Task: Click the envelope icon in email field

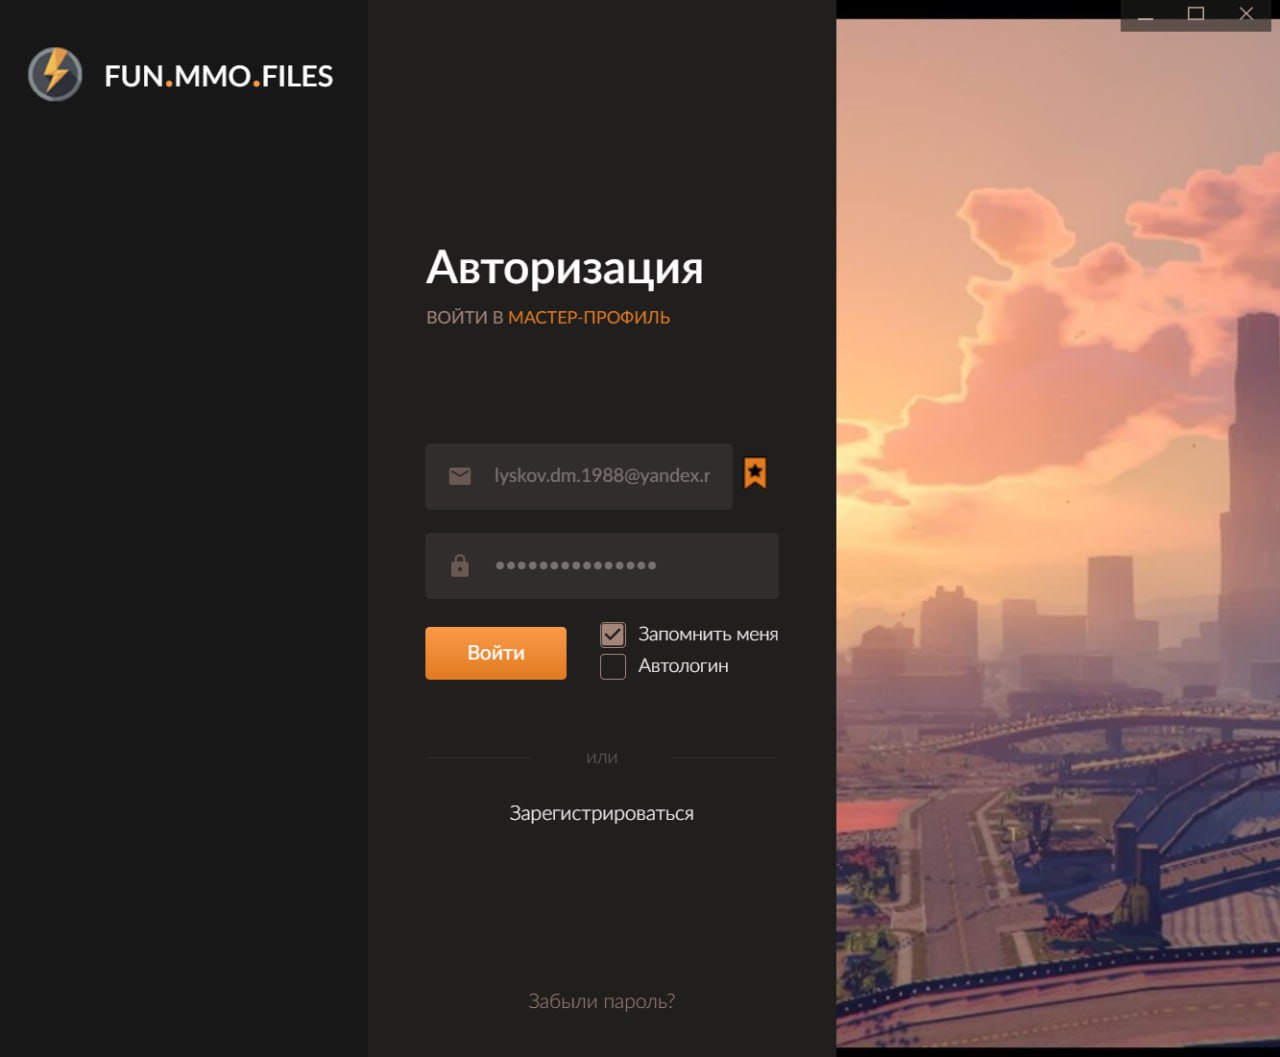Action: tap(460, 476)
